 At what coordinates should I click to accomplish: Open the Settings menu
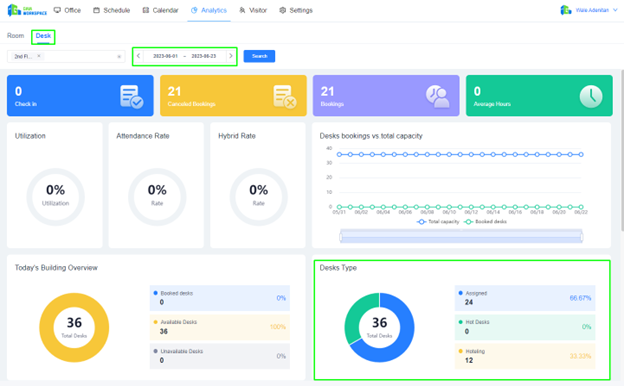[296, 10]
